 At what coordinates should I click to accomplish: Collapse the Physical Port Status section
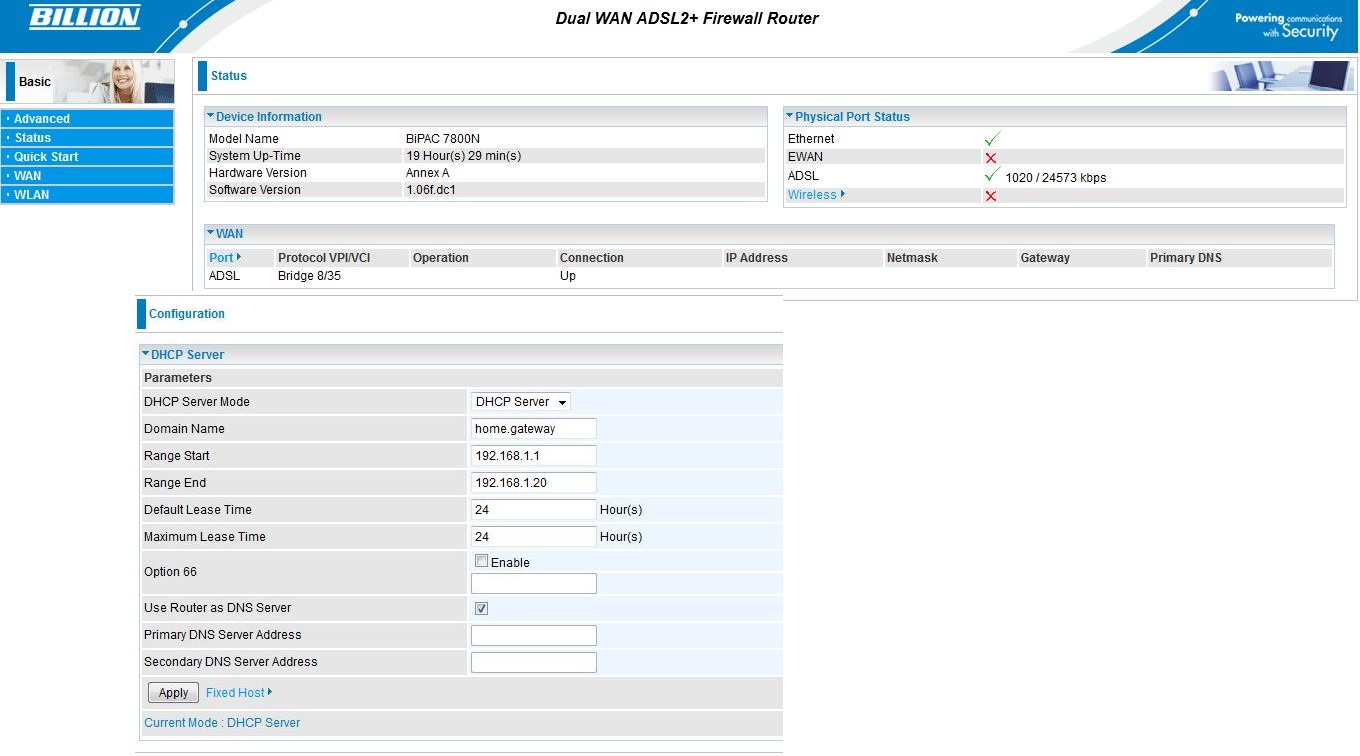[790, 117]
